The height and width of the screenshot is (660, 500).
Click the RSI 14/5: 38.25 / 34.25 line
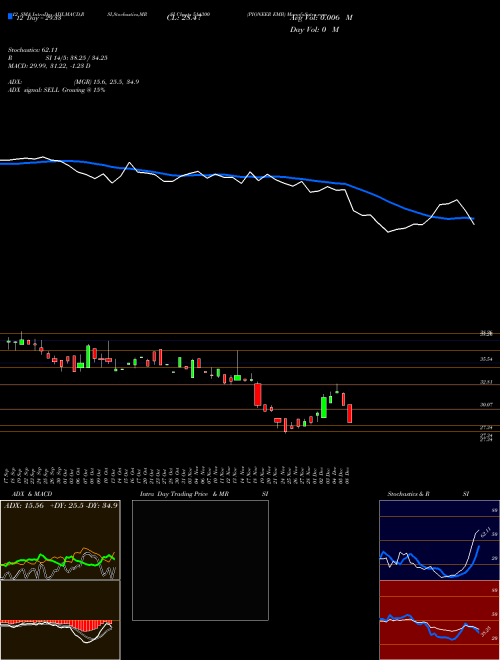pos(58,58)
